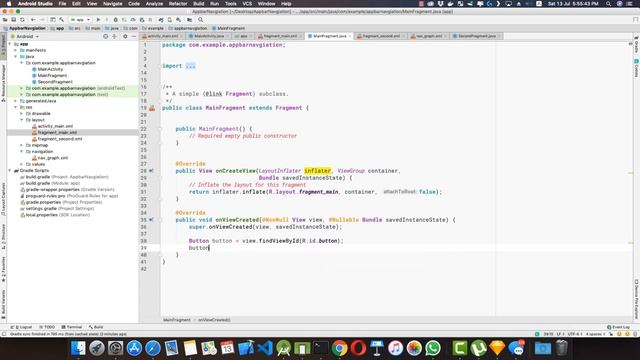Select build.gradle (Module: app) file

[x=50, y=183]
